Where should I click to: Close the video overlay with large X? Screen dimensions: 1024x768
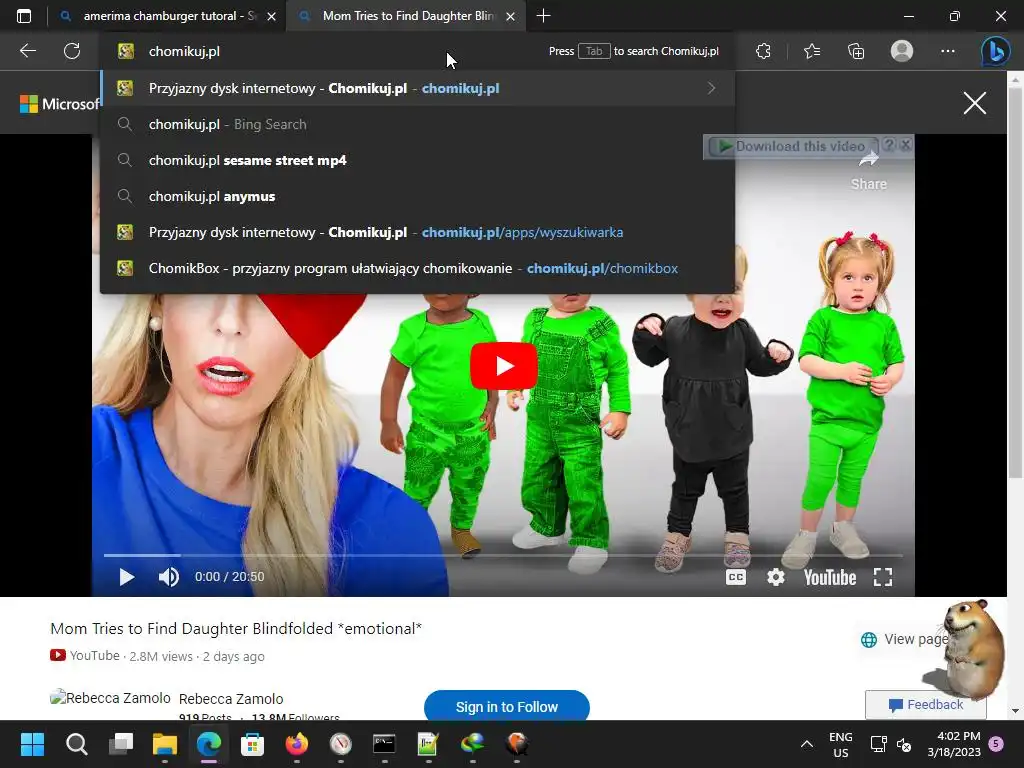coord(974,103)
